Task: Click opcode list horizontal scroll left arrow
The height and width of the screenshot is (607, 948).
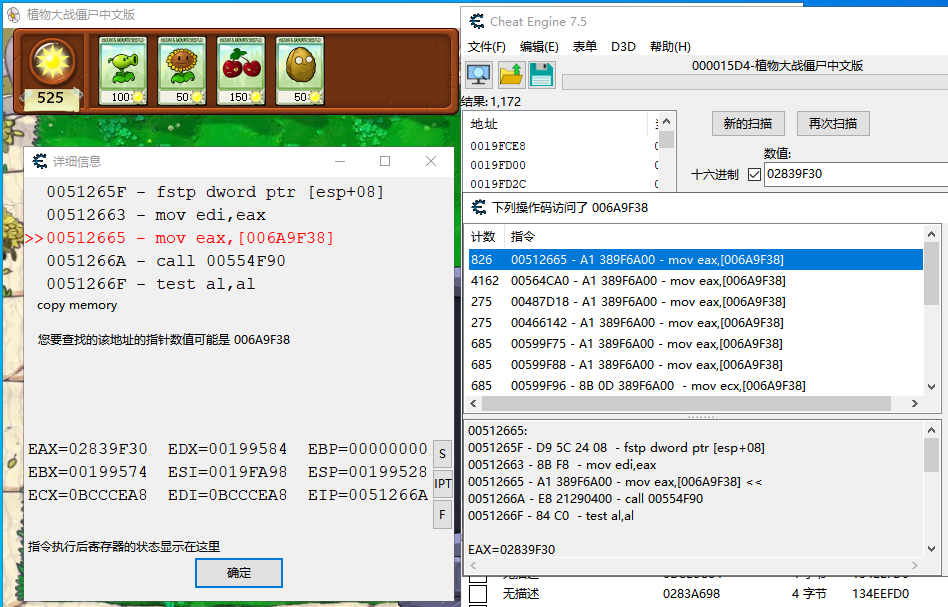Action: click(473, 403)
